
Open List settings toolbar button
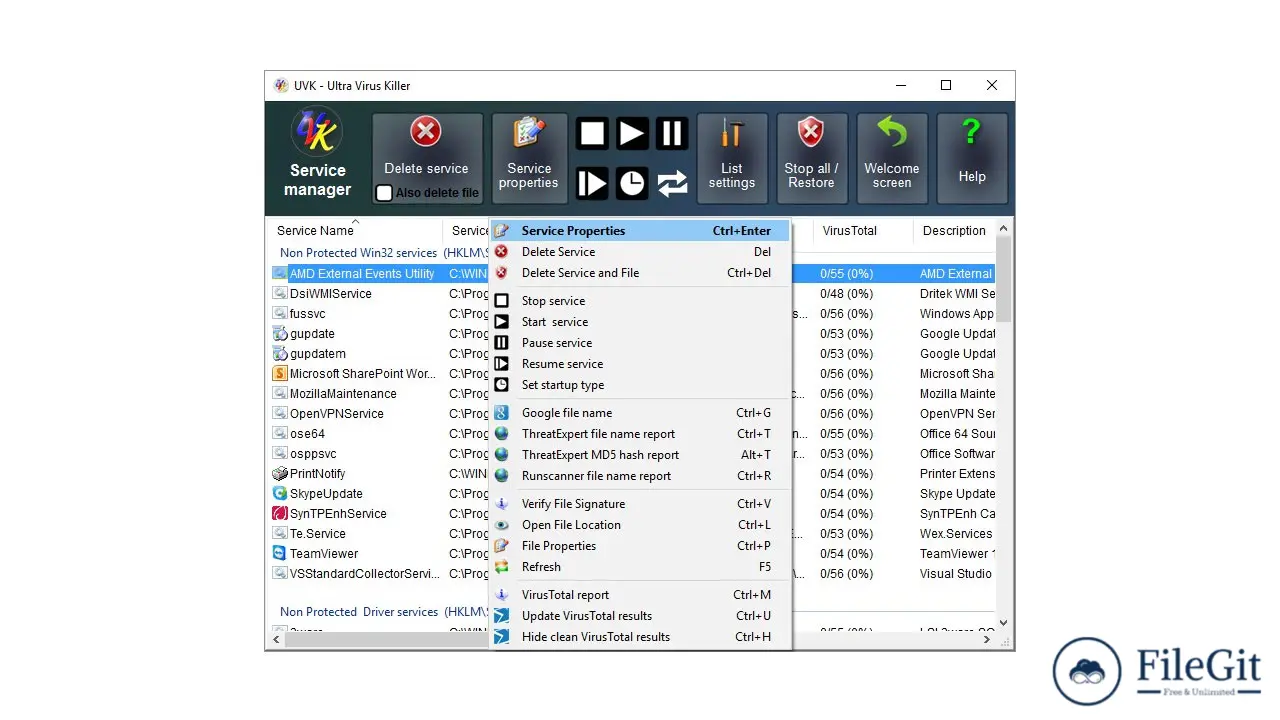point(732,158)
